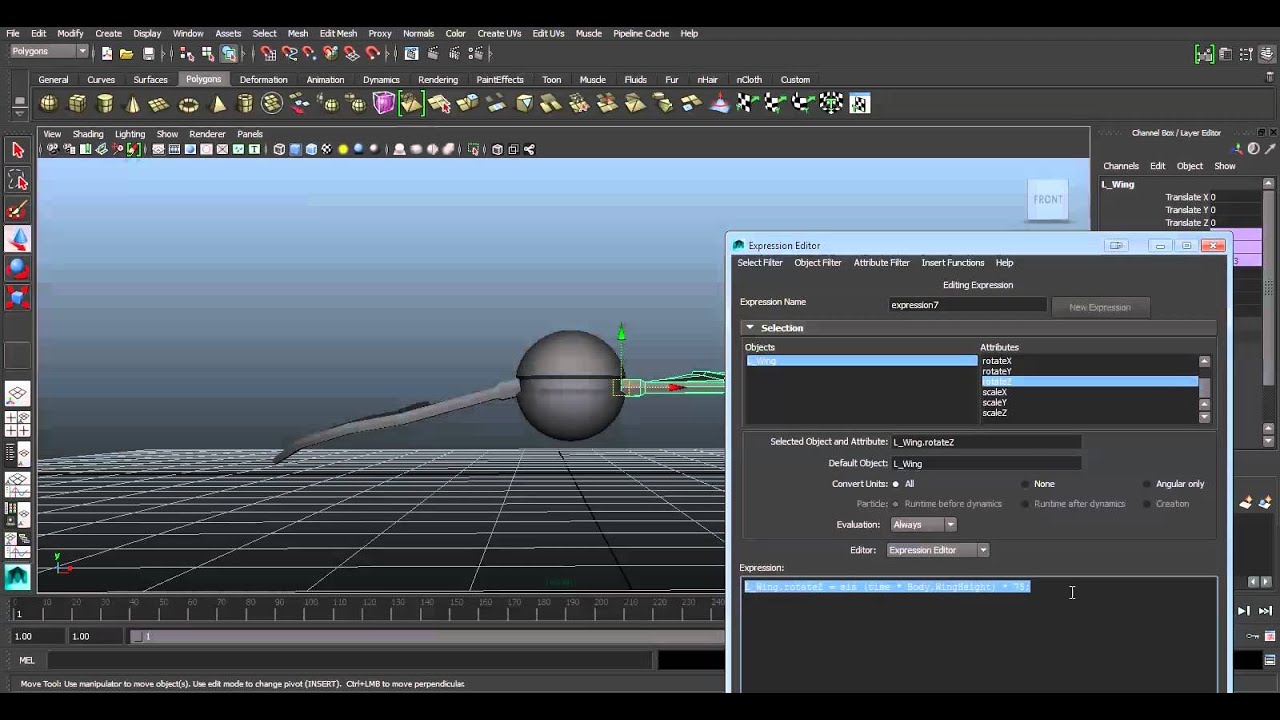Viewport: 1280px width, 720px height.
Task: Open the Create UVs menu
Action: 499,33
